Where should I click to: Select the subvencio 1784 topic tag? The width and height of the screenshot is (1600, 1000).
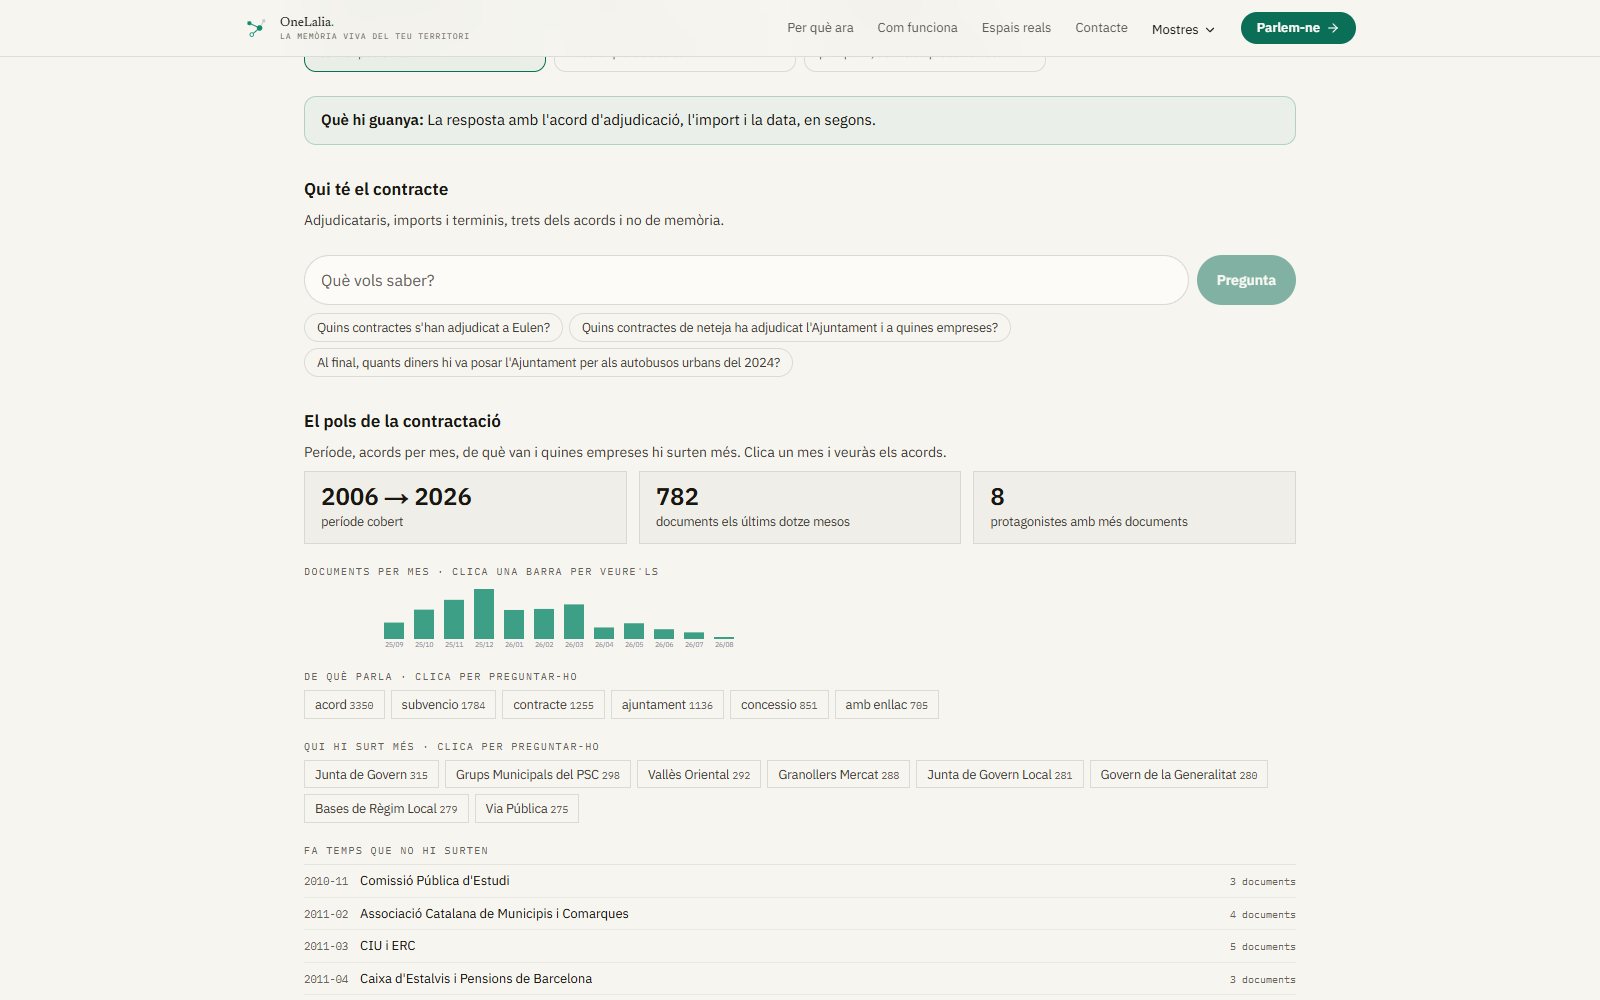[443, 705]
